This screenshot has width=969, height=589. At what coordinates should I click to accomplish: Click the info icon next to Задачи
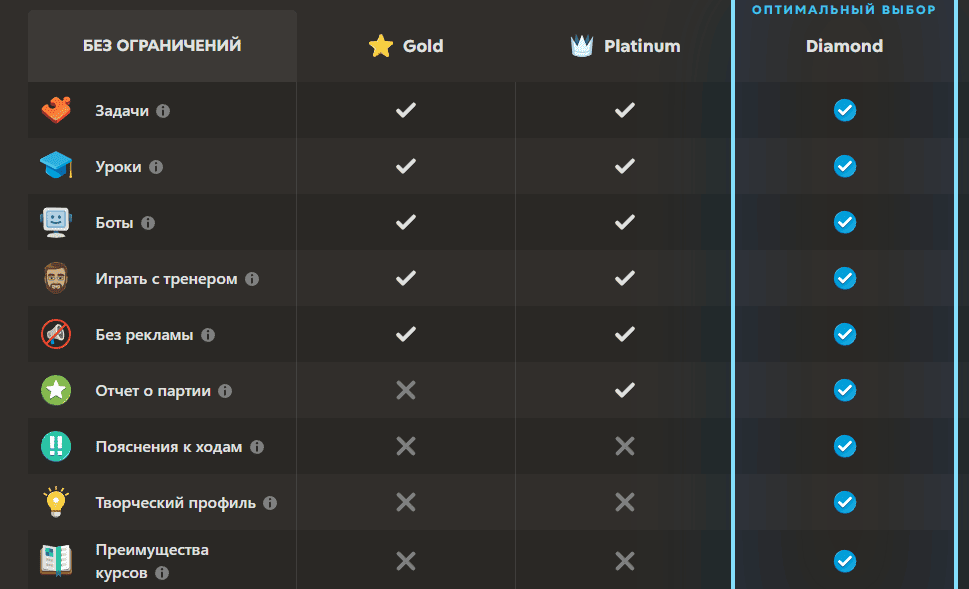pyautogui.click(x=163, y=111)
